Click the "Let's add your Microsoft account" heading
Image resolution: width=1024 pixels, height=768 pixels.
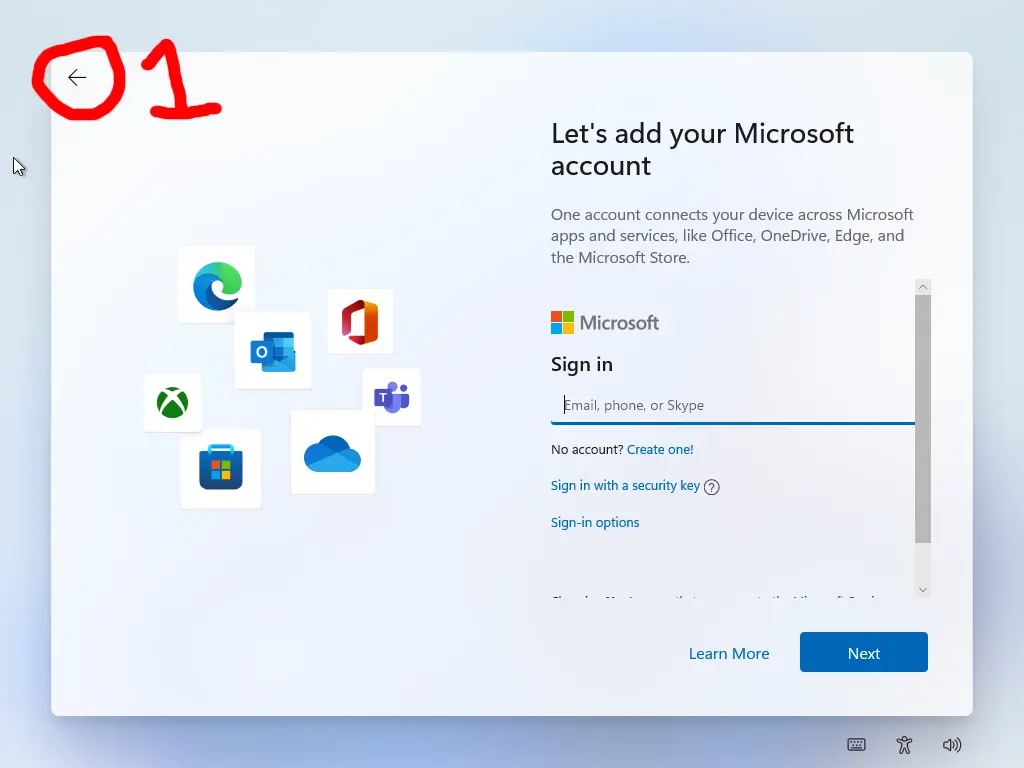[702, 150]
